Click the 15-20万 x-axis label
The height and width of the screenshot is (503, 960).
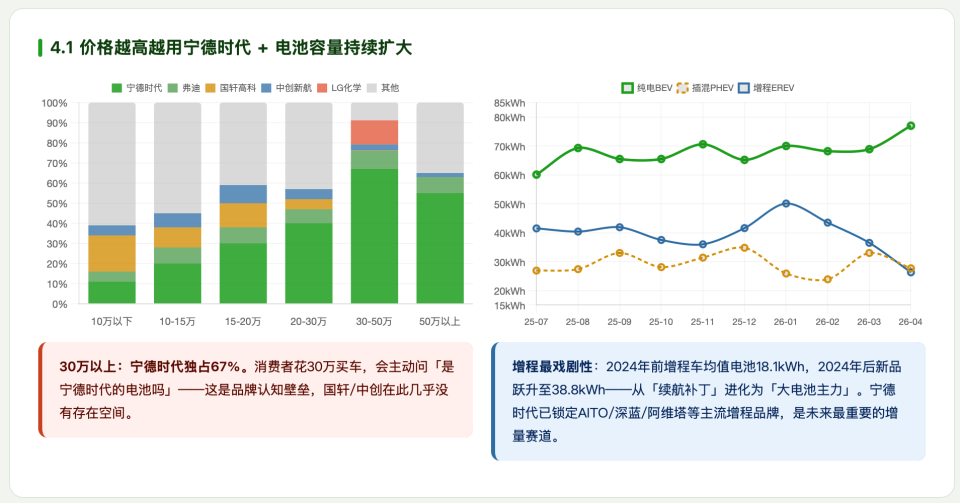click(243, 321)
